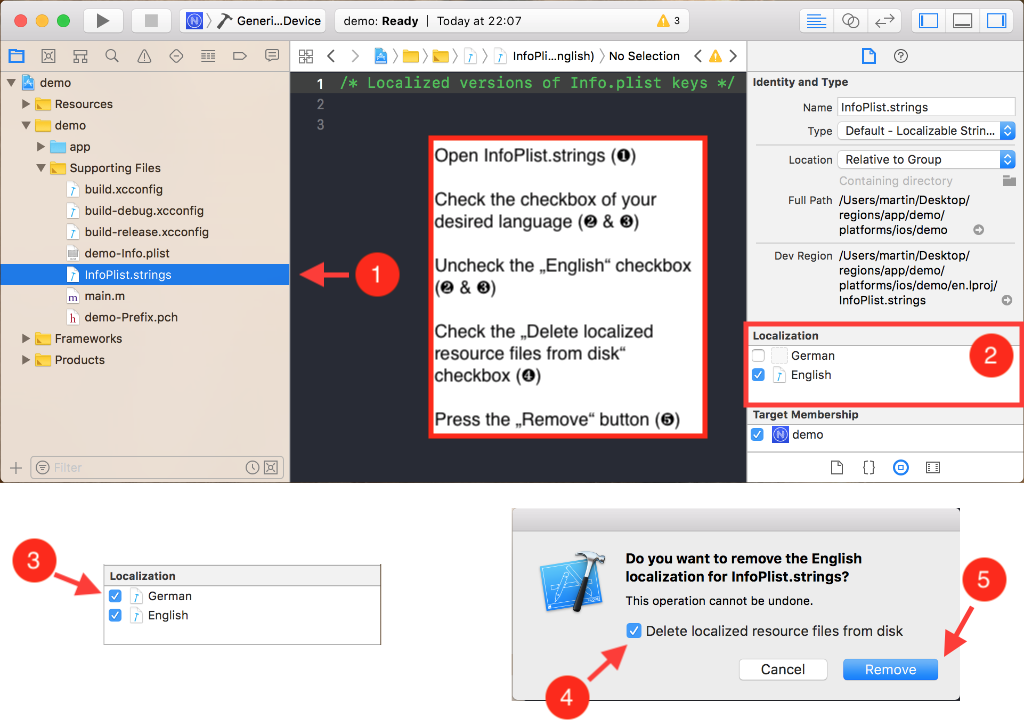The image size is (1024, 726).
Task: Toggle recent files filter clock icon
Action: pyautogui.click(x=253, y=467)
